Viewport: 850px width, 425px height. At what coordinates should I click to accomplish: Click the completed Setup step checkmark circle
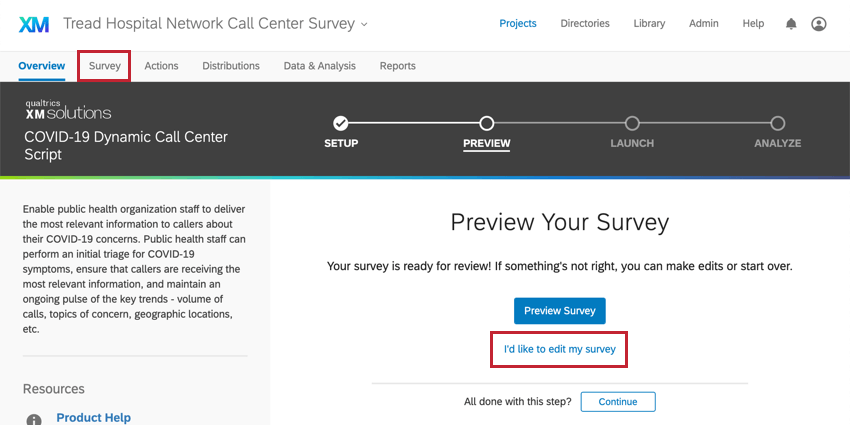pos(340,124)
